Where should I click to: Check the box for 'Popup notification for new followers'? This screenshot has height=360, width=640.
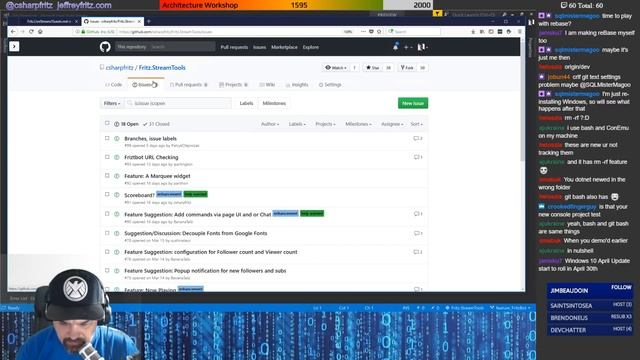click(x=107, y=271)
